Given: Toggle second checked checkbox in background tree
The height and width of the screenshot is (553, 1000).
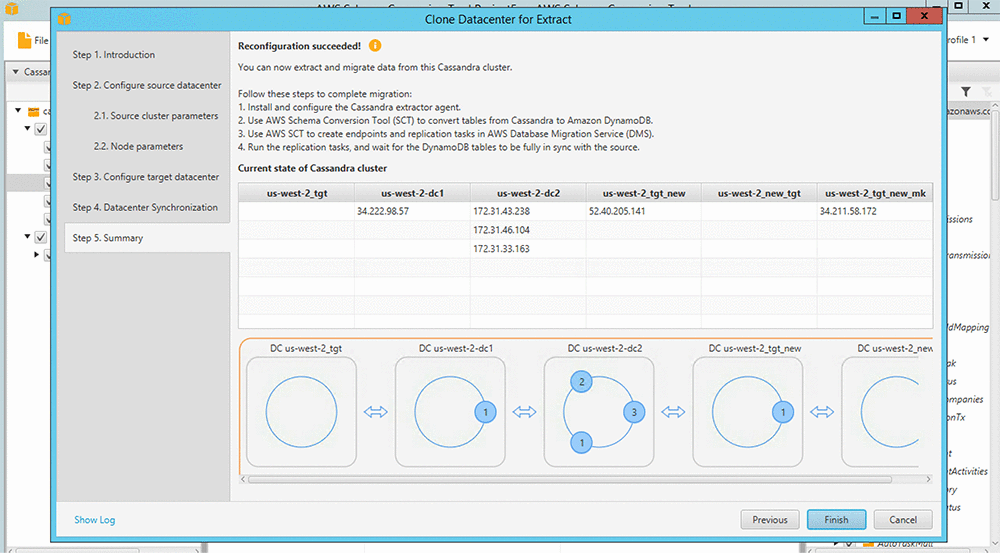Looking at the screenshot, I should [41, 237].
